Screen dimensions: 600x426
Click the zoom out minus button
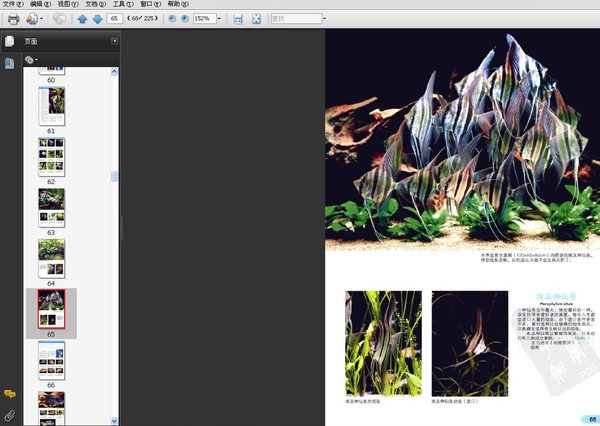point(172,18)
